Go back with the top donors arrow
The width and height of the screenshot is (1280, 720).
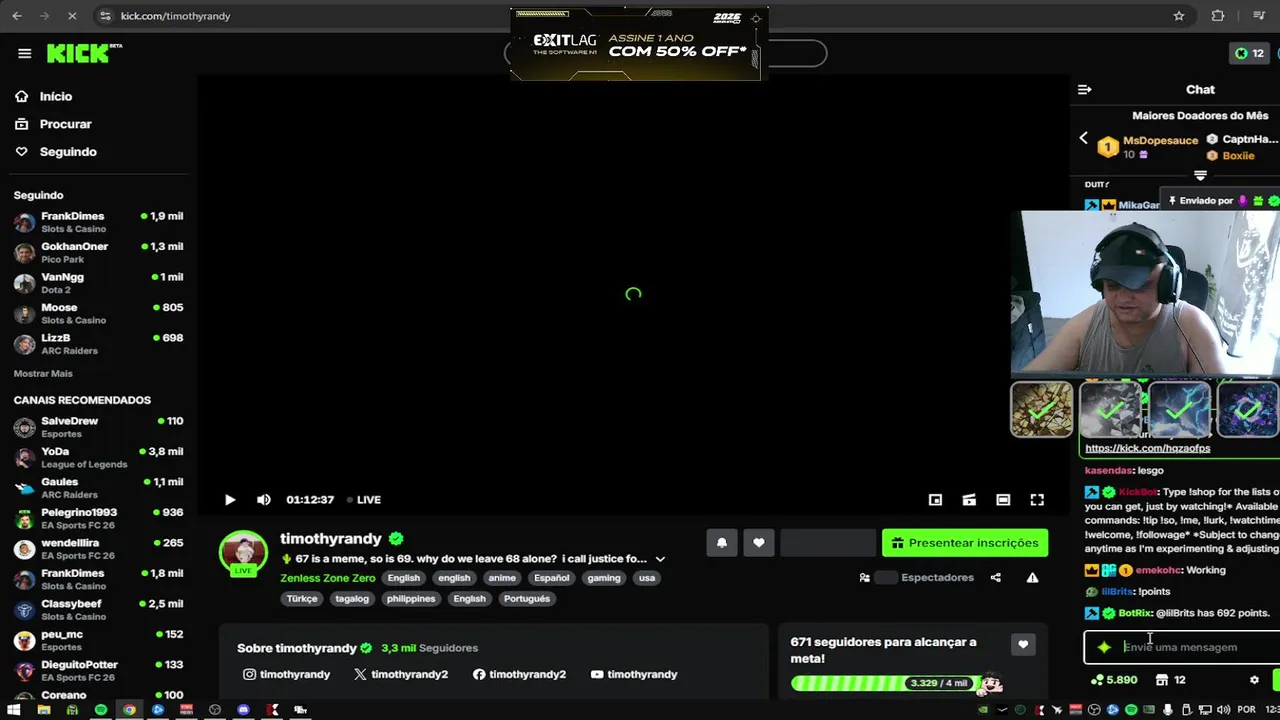pyautogui.click(x=1083, y=139)
